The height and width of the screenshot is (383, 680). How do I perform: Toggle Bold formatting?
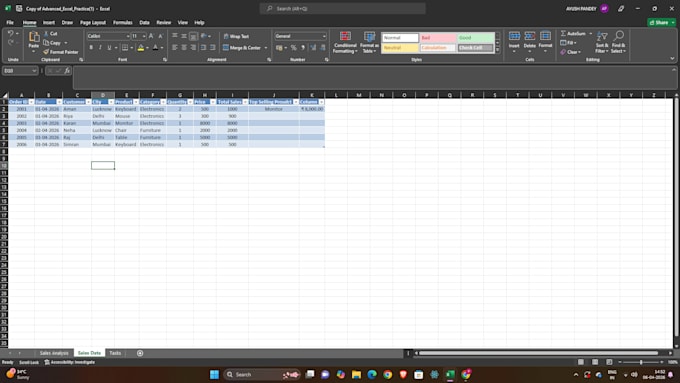tap(91, 47)
